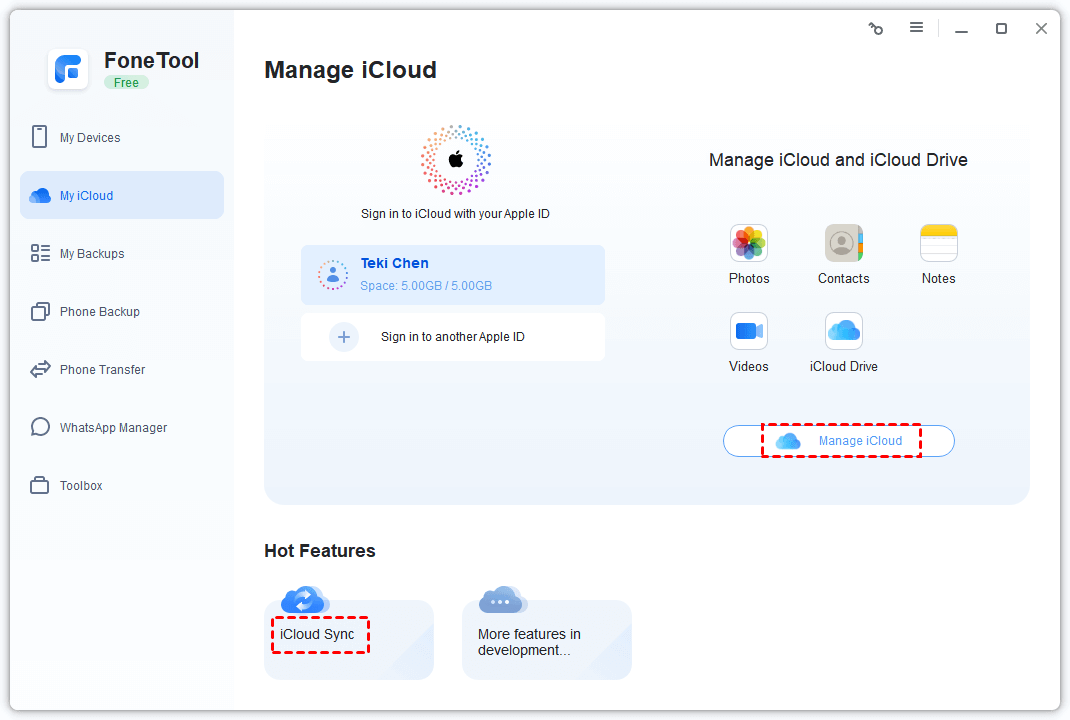The width and height of the screenshot is (1070, 720).
Task: Click the plus icon to add Apple ID
Action: (343, 337)
